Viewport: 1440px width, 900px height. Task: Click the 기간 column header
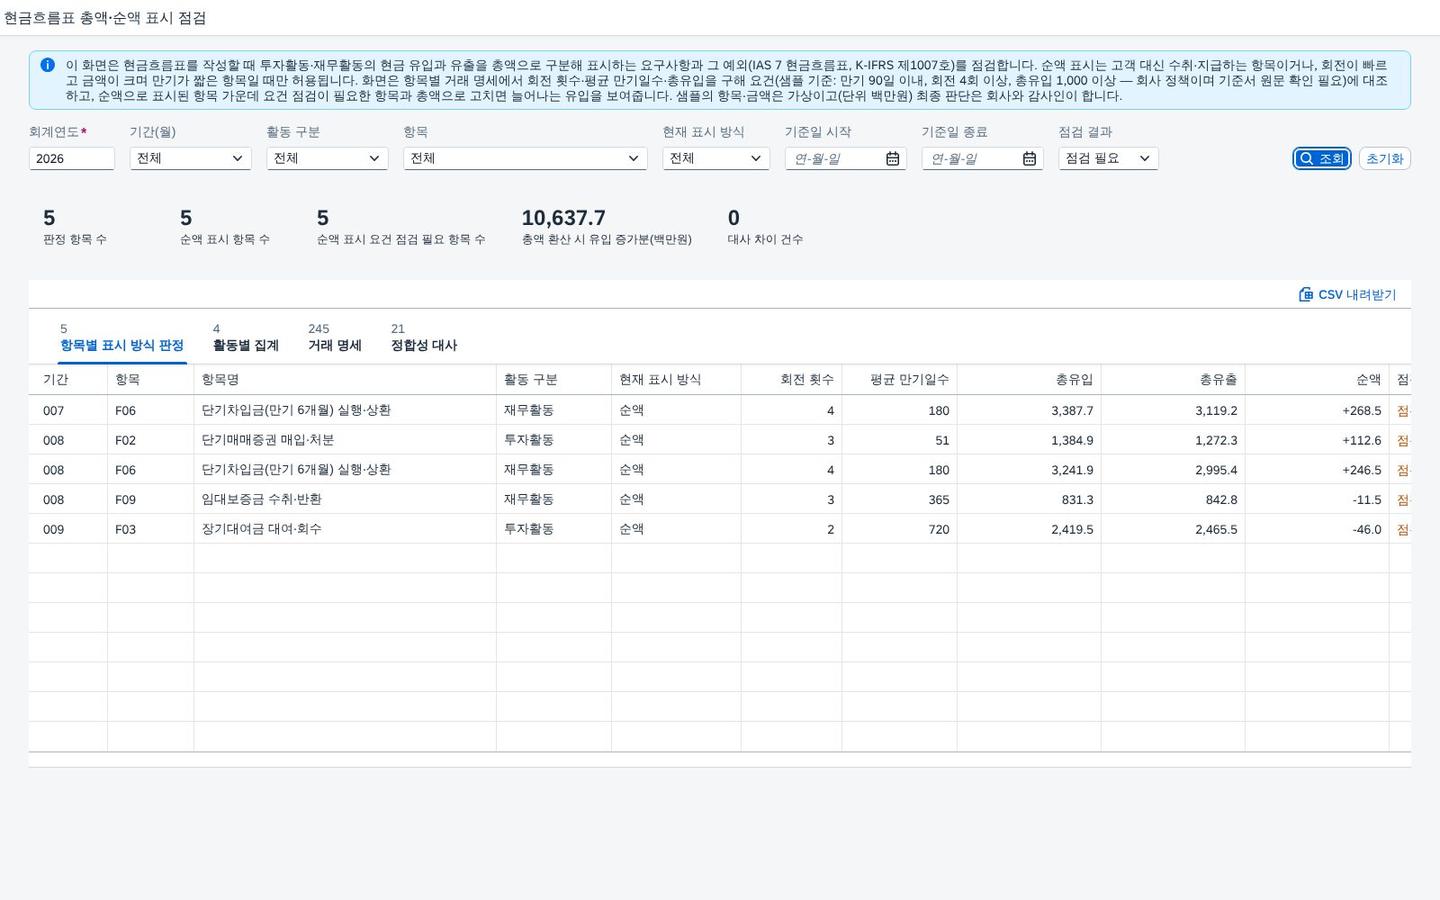coord(68,380)
